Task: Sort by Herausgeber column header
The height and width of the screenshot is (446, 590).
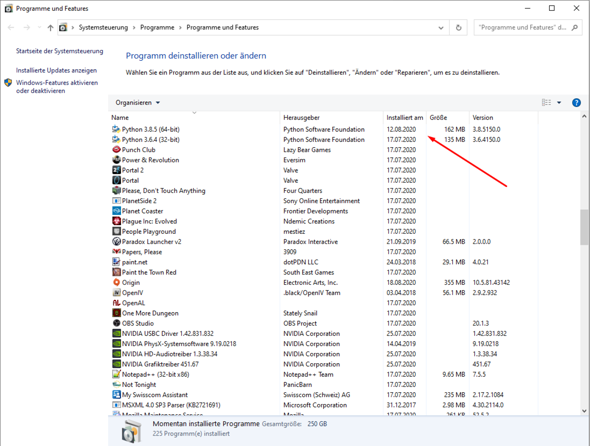Action: point(331,117)
